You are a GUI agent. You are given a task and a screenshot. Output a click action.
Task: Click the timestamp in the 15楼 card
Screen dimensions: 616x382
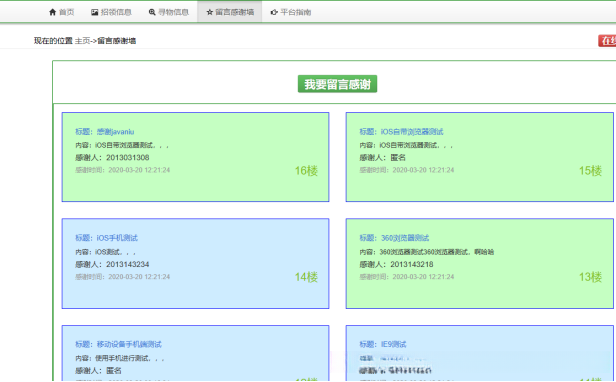423,170
